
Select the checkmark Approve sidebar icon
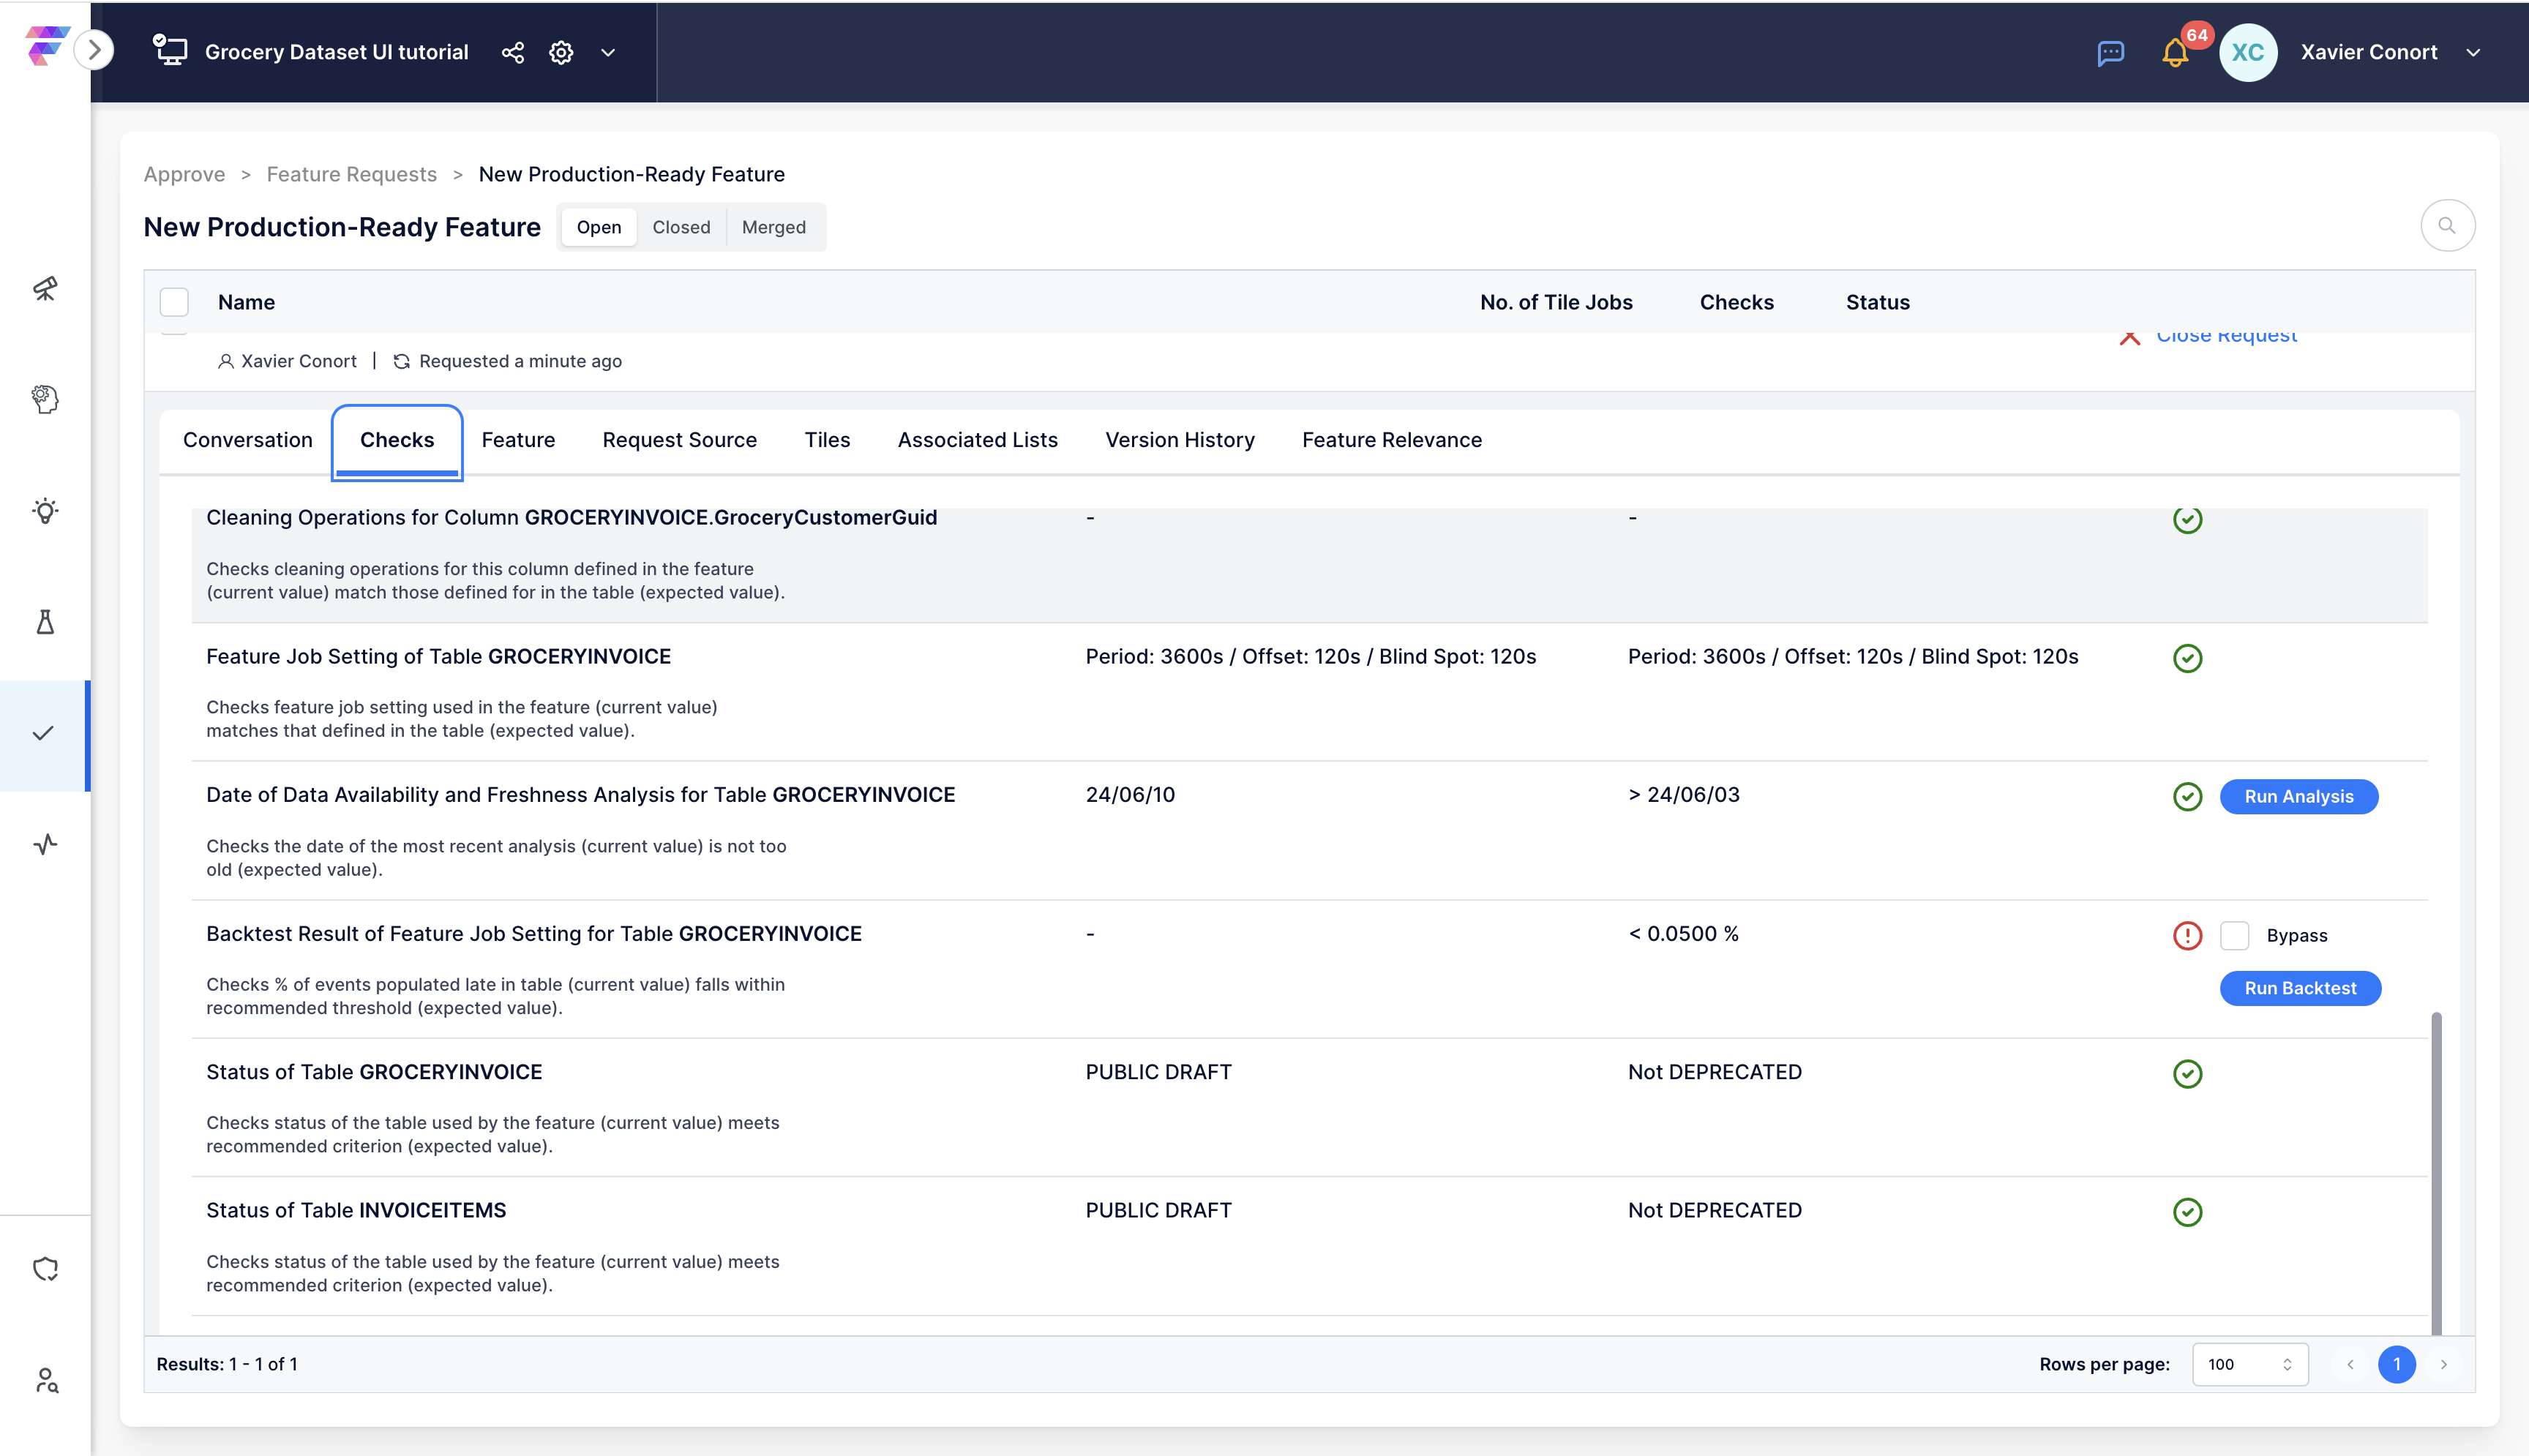coord(43,733)
